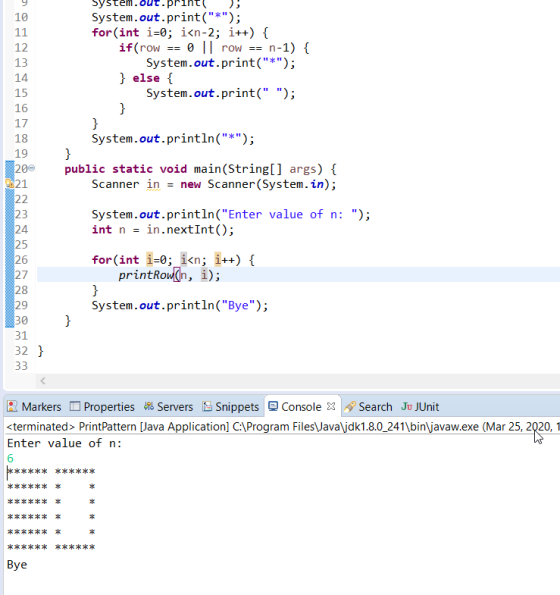Click line number 31 in the gutter
The image size is (560, 595).
[21, 336]
